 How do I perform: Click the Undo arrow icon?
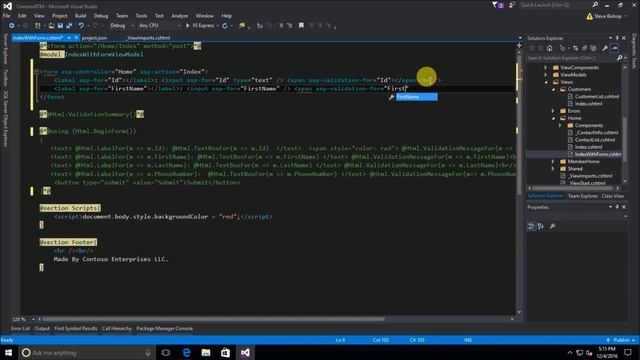pyautogui.click(x=81, y=26)
